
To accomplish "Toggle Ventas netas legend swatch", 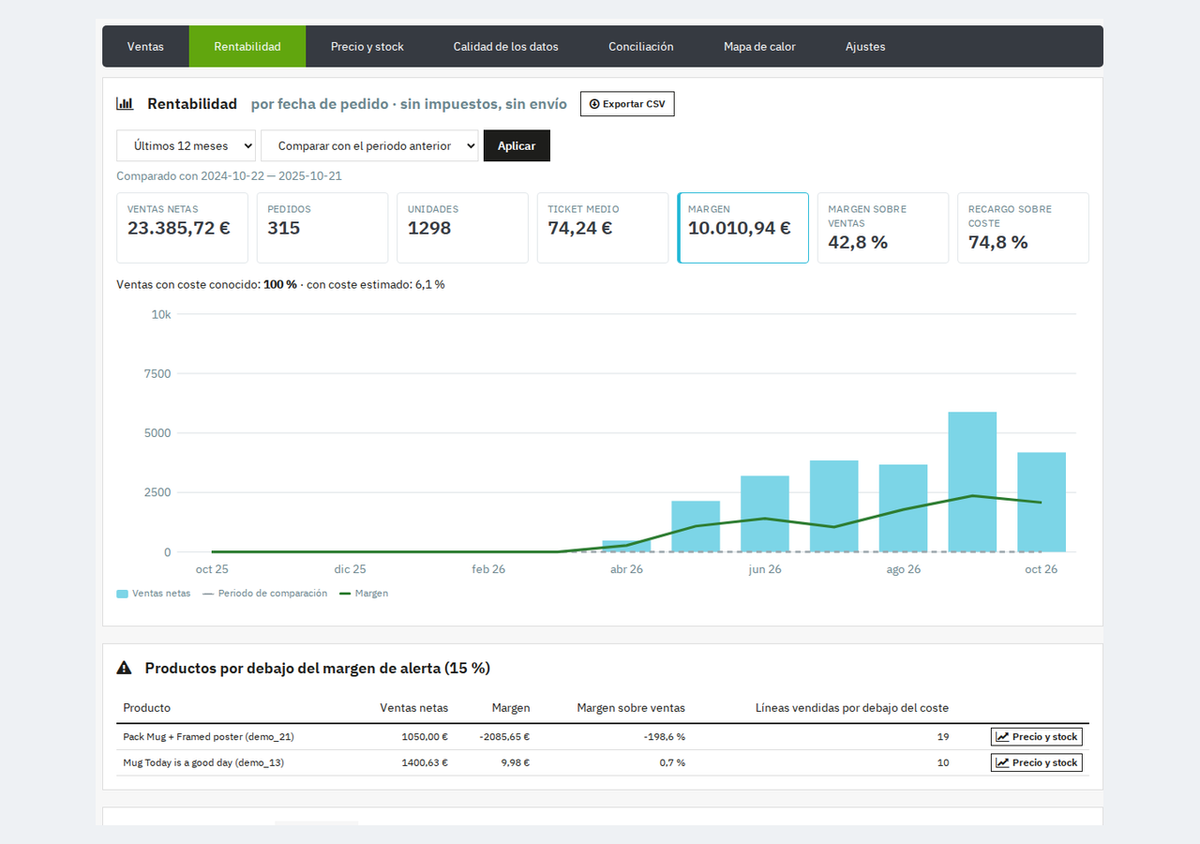I will [123, 594].
